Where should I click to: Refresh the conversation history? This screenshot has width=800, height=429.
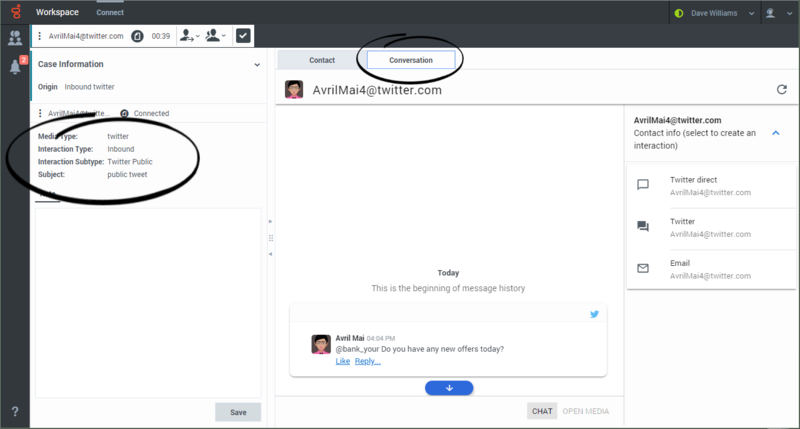[x=781, y=90]
